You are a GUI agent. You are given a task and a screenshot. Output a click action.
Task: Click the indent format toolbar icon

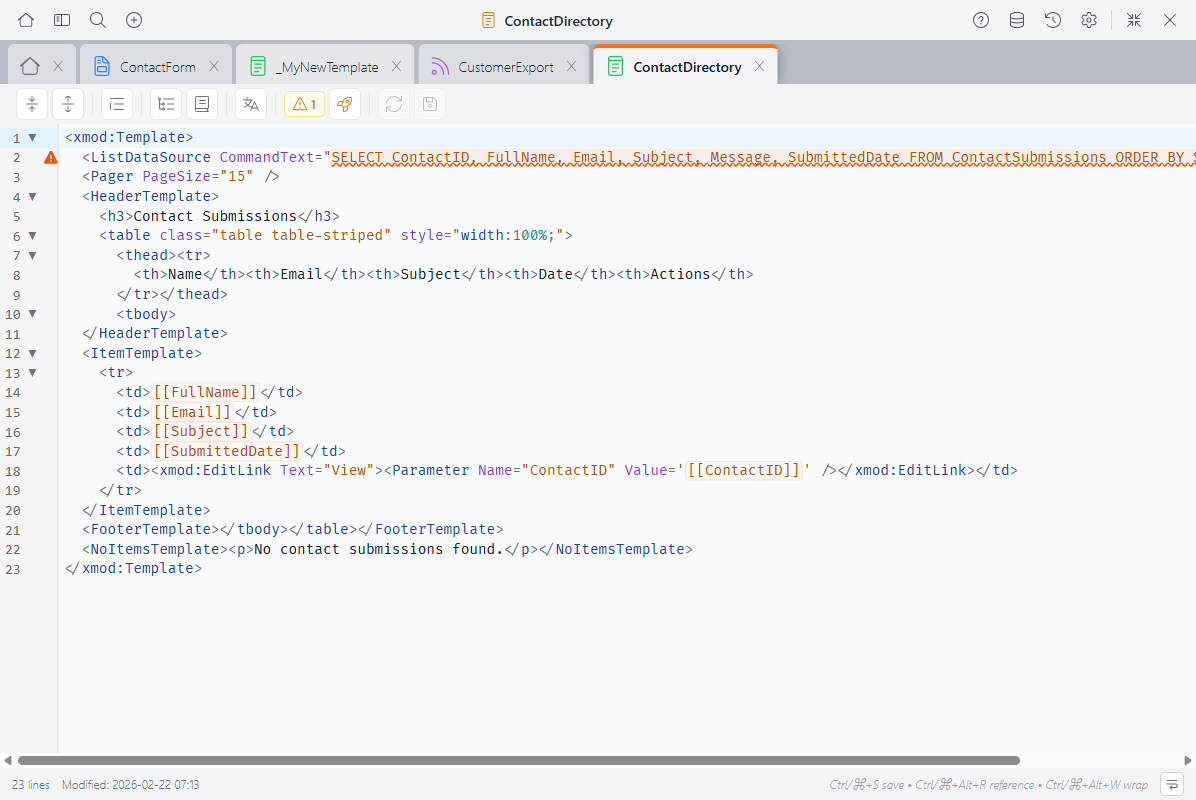(117, 104)
